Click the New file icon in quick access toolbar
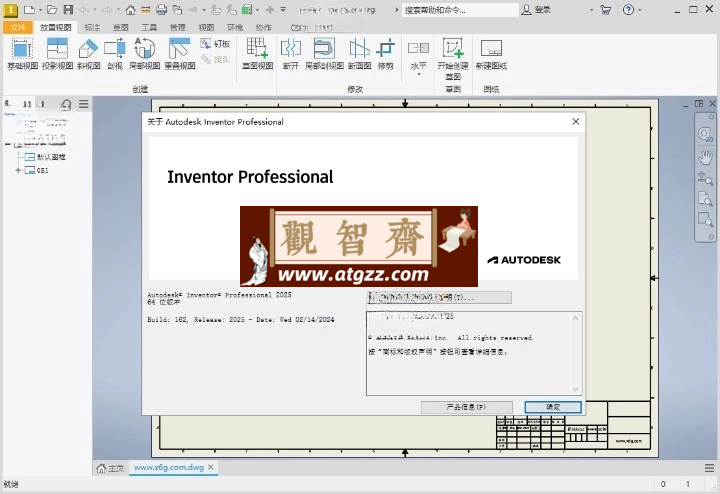The image size is (720, 494). [x=29, y=9]
